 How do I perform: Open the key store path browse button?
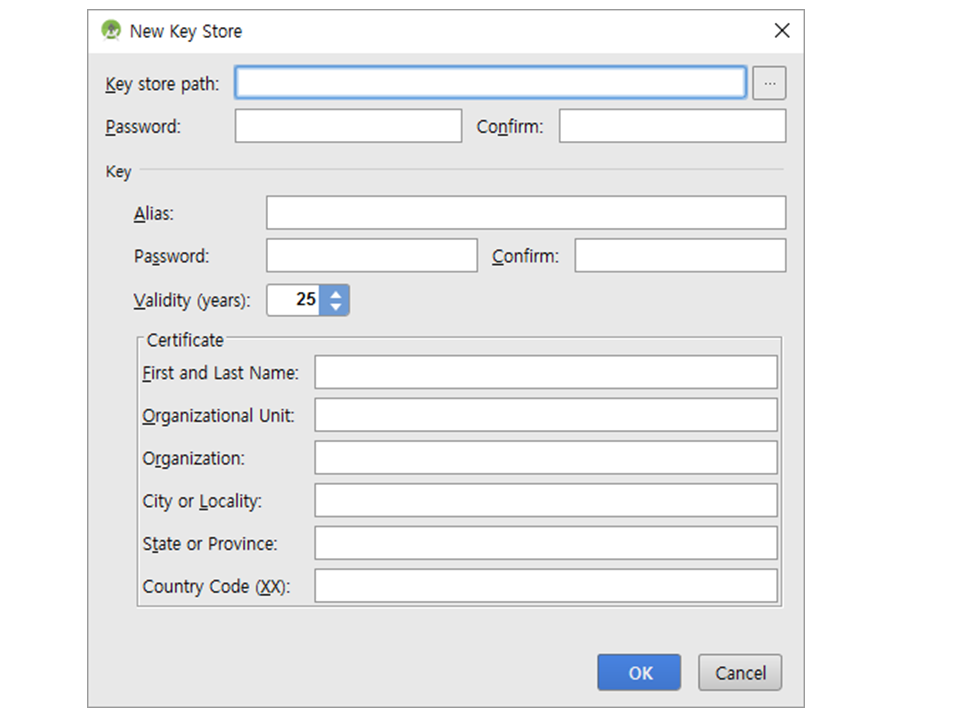769,84
